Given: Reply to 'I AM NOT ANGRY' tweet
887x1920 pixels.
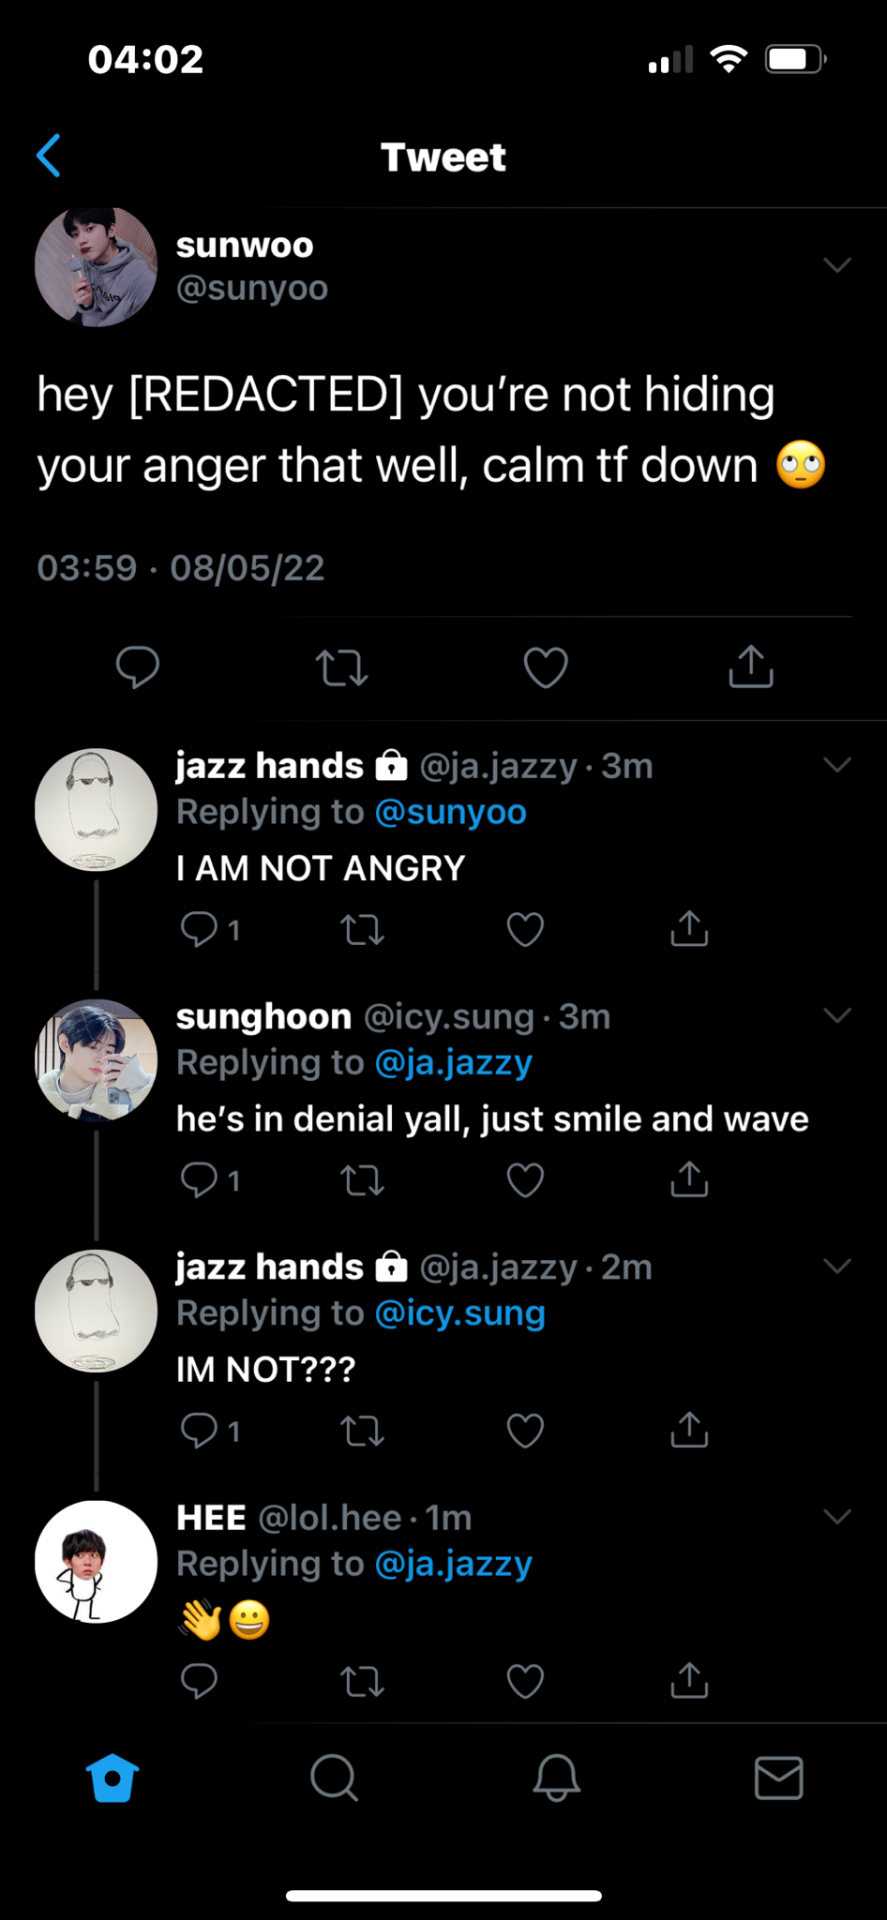Looking at the screenshot, I should [199, 930].
